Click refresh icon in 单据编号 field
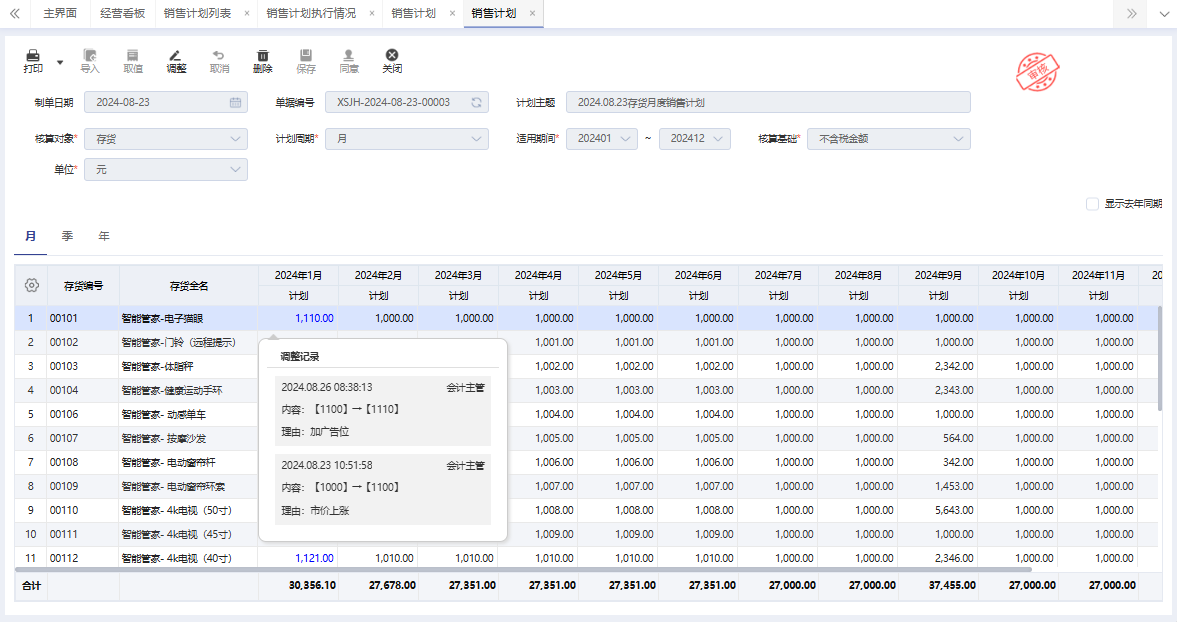The height and width of the screenshot is (622, 1177). coord(477,102)
